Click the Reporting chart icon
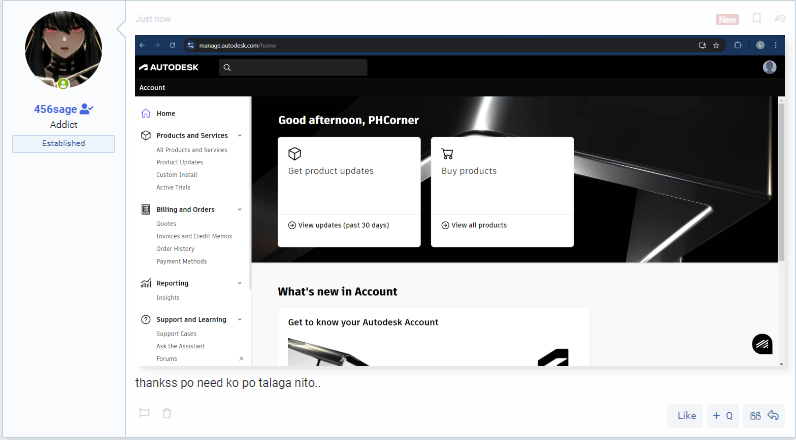Viewport: 796px width, 440px height. [x=146, y=283]
